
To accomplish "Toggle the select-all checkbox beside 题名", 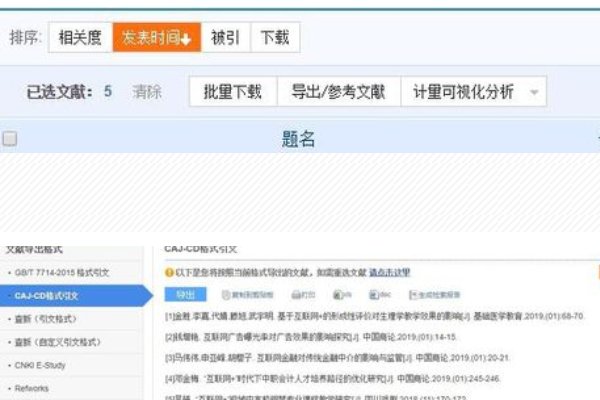I will (10, 139).
